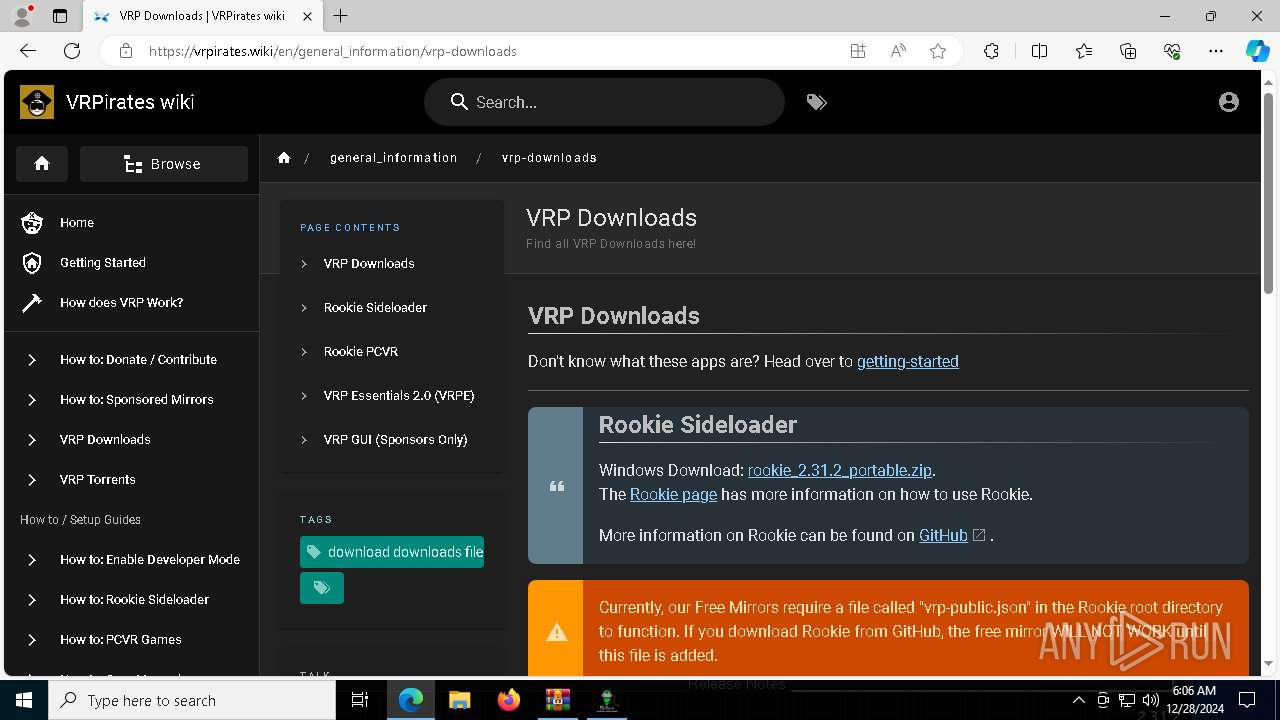Open the Favorites list icon
This screenshot has height=720, width=1280.
tap(1084, 51)
